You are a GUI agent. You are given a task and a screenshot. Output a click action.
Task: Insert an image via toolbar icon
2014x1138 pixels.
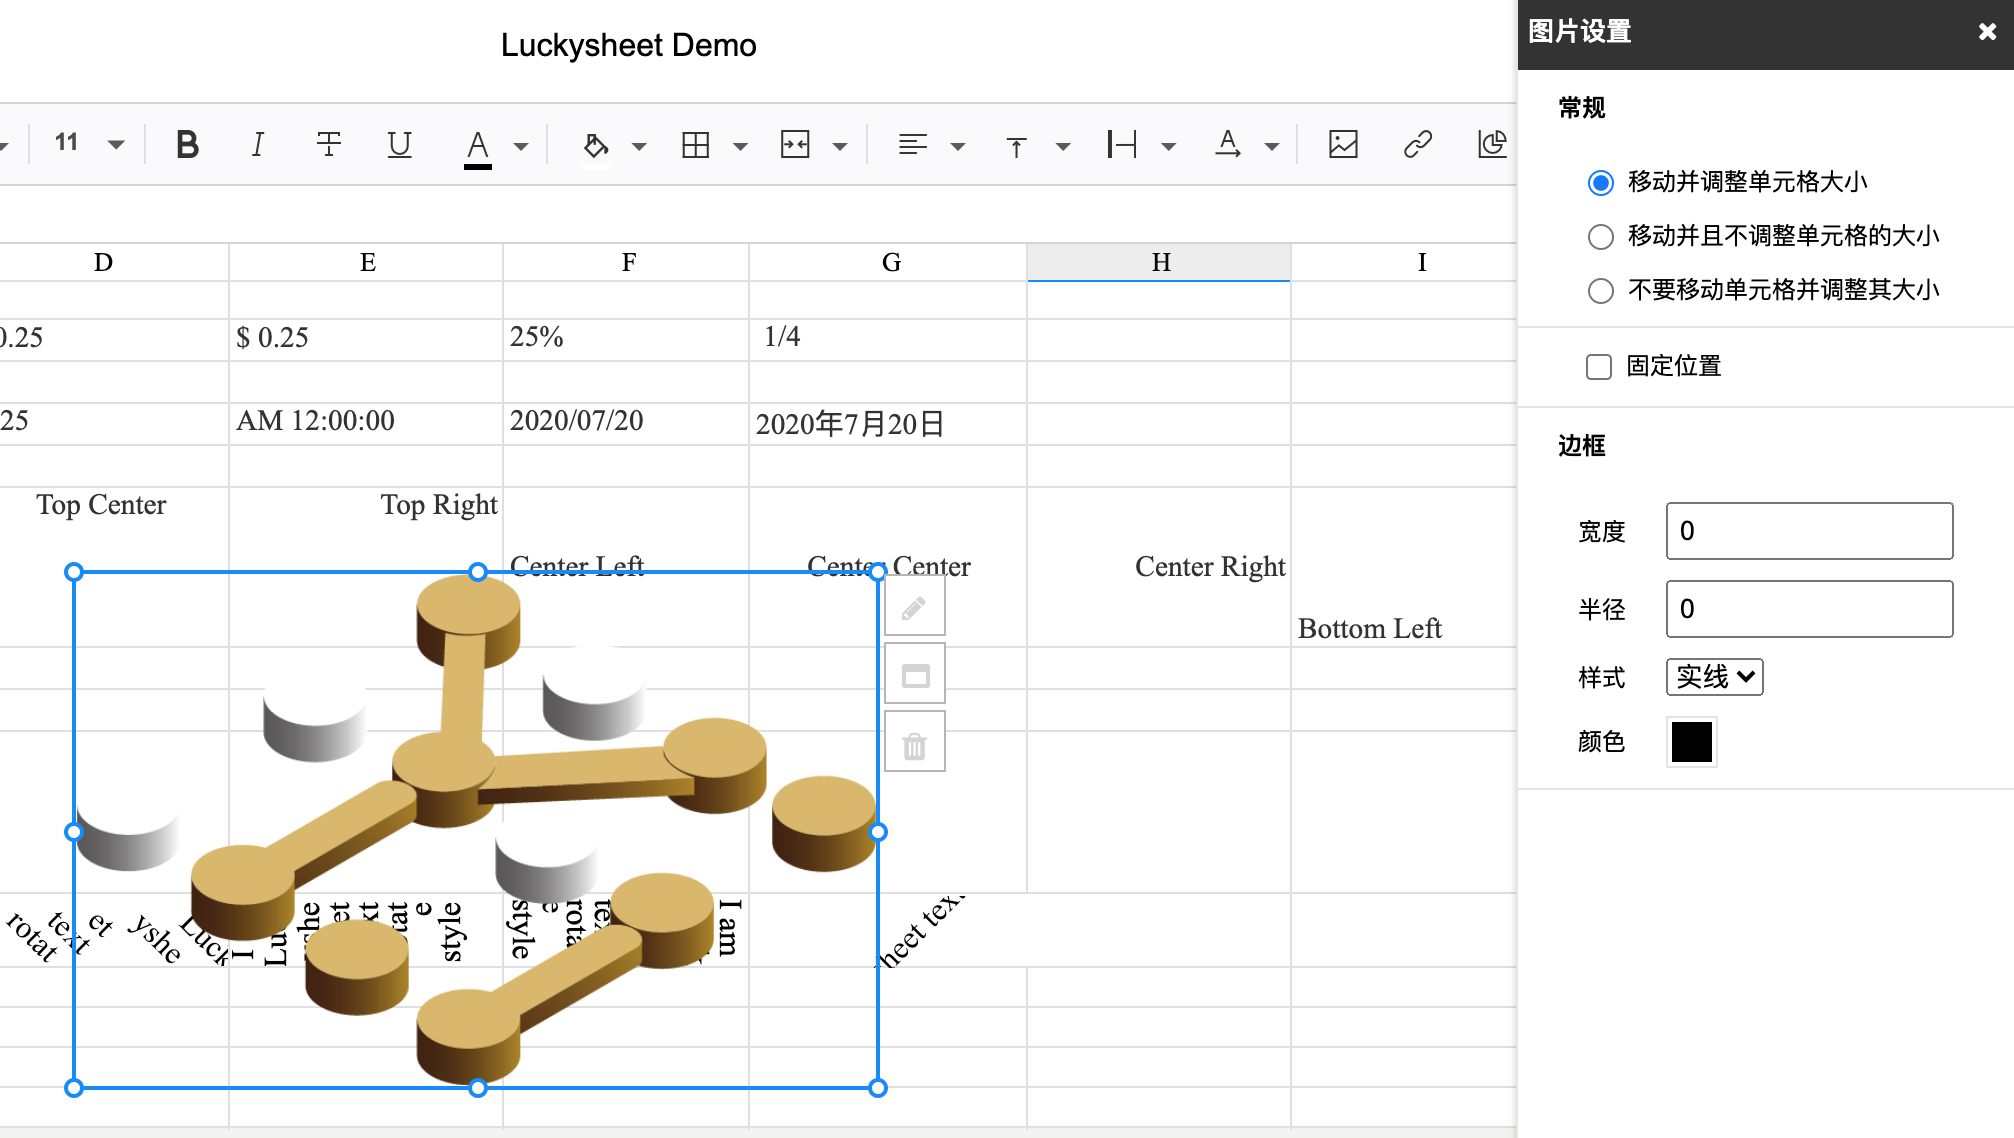pyautogui.click(x=1343, y=145)
